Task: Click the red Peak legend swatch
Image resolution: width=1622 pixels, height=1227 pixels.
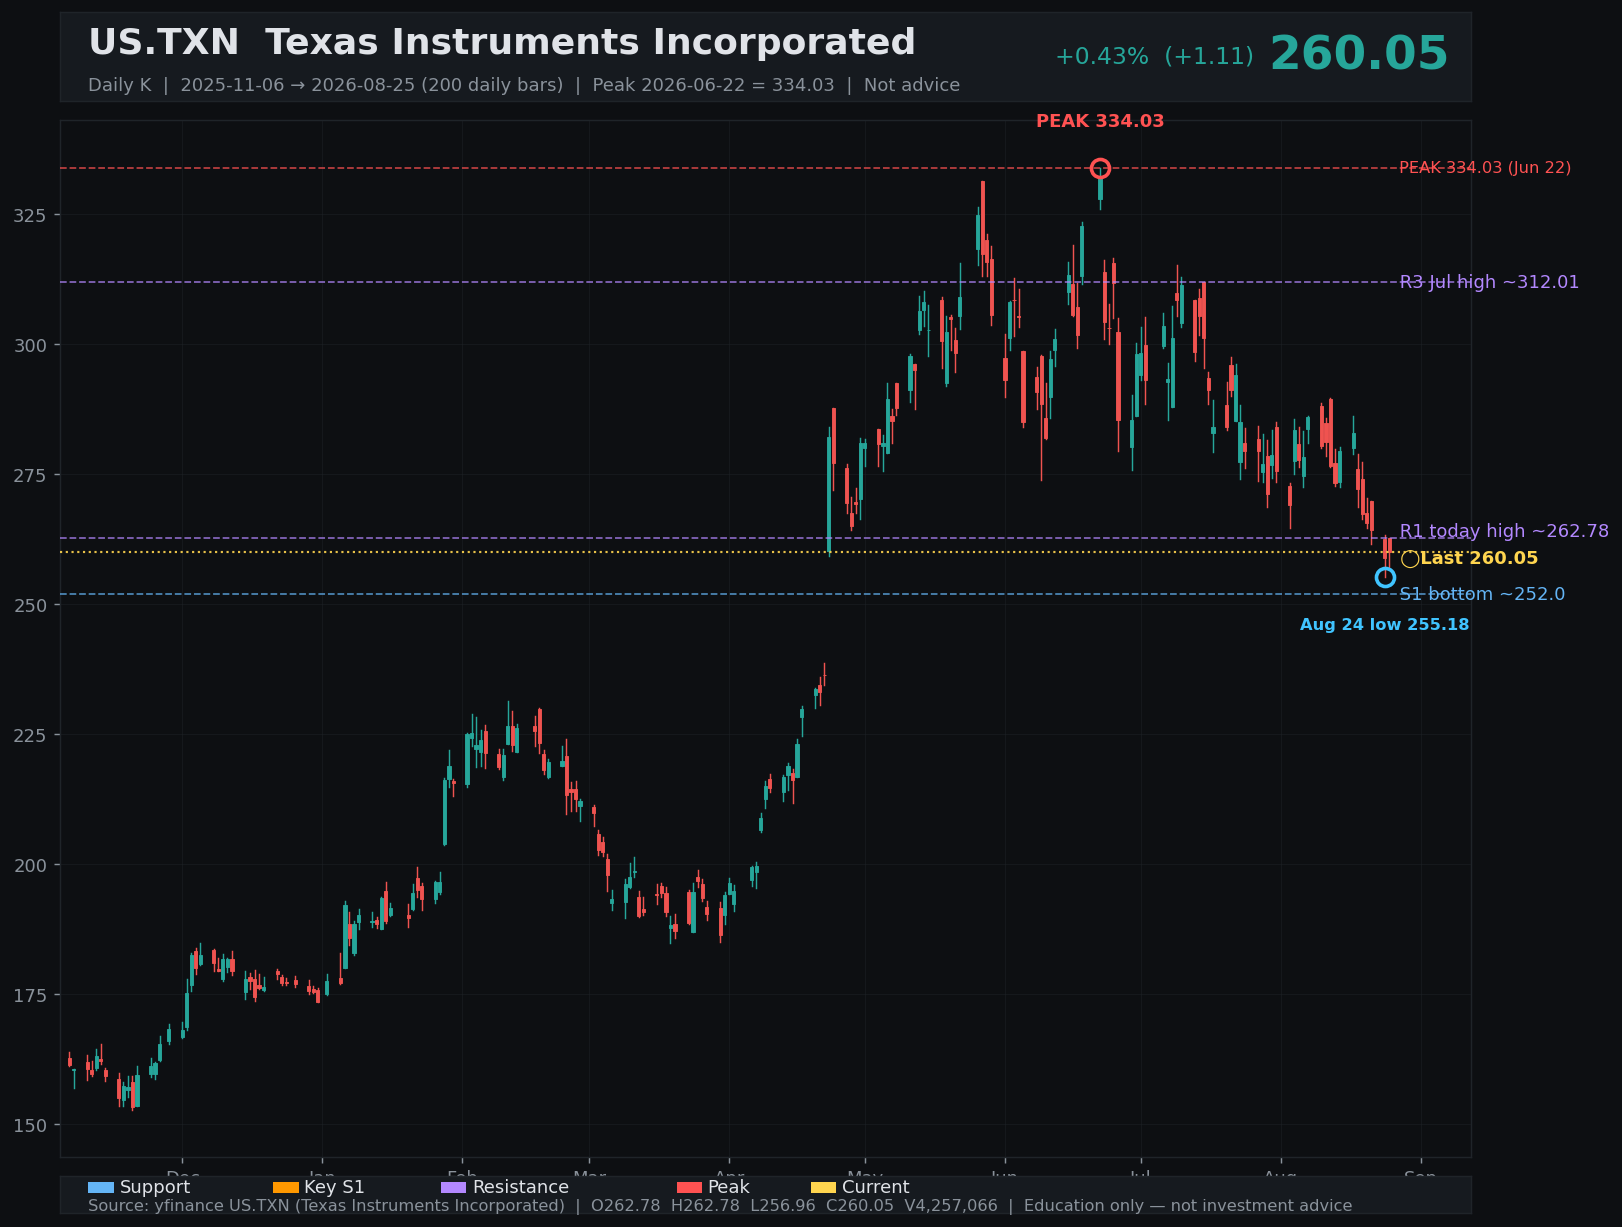Action: (x=690, y=1188)
